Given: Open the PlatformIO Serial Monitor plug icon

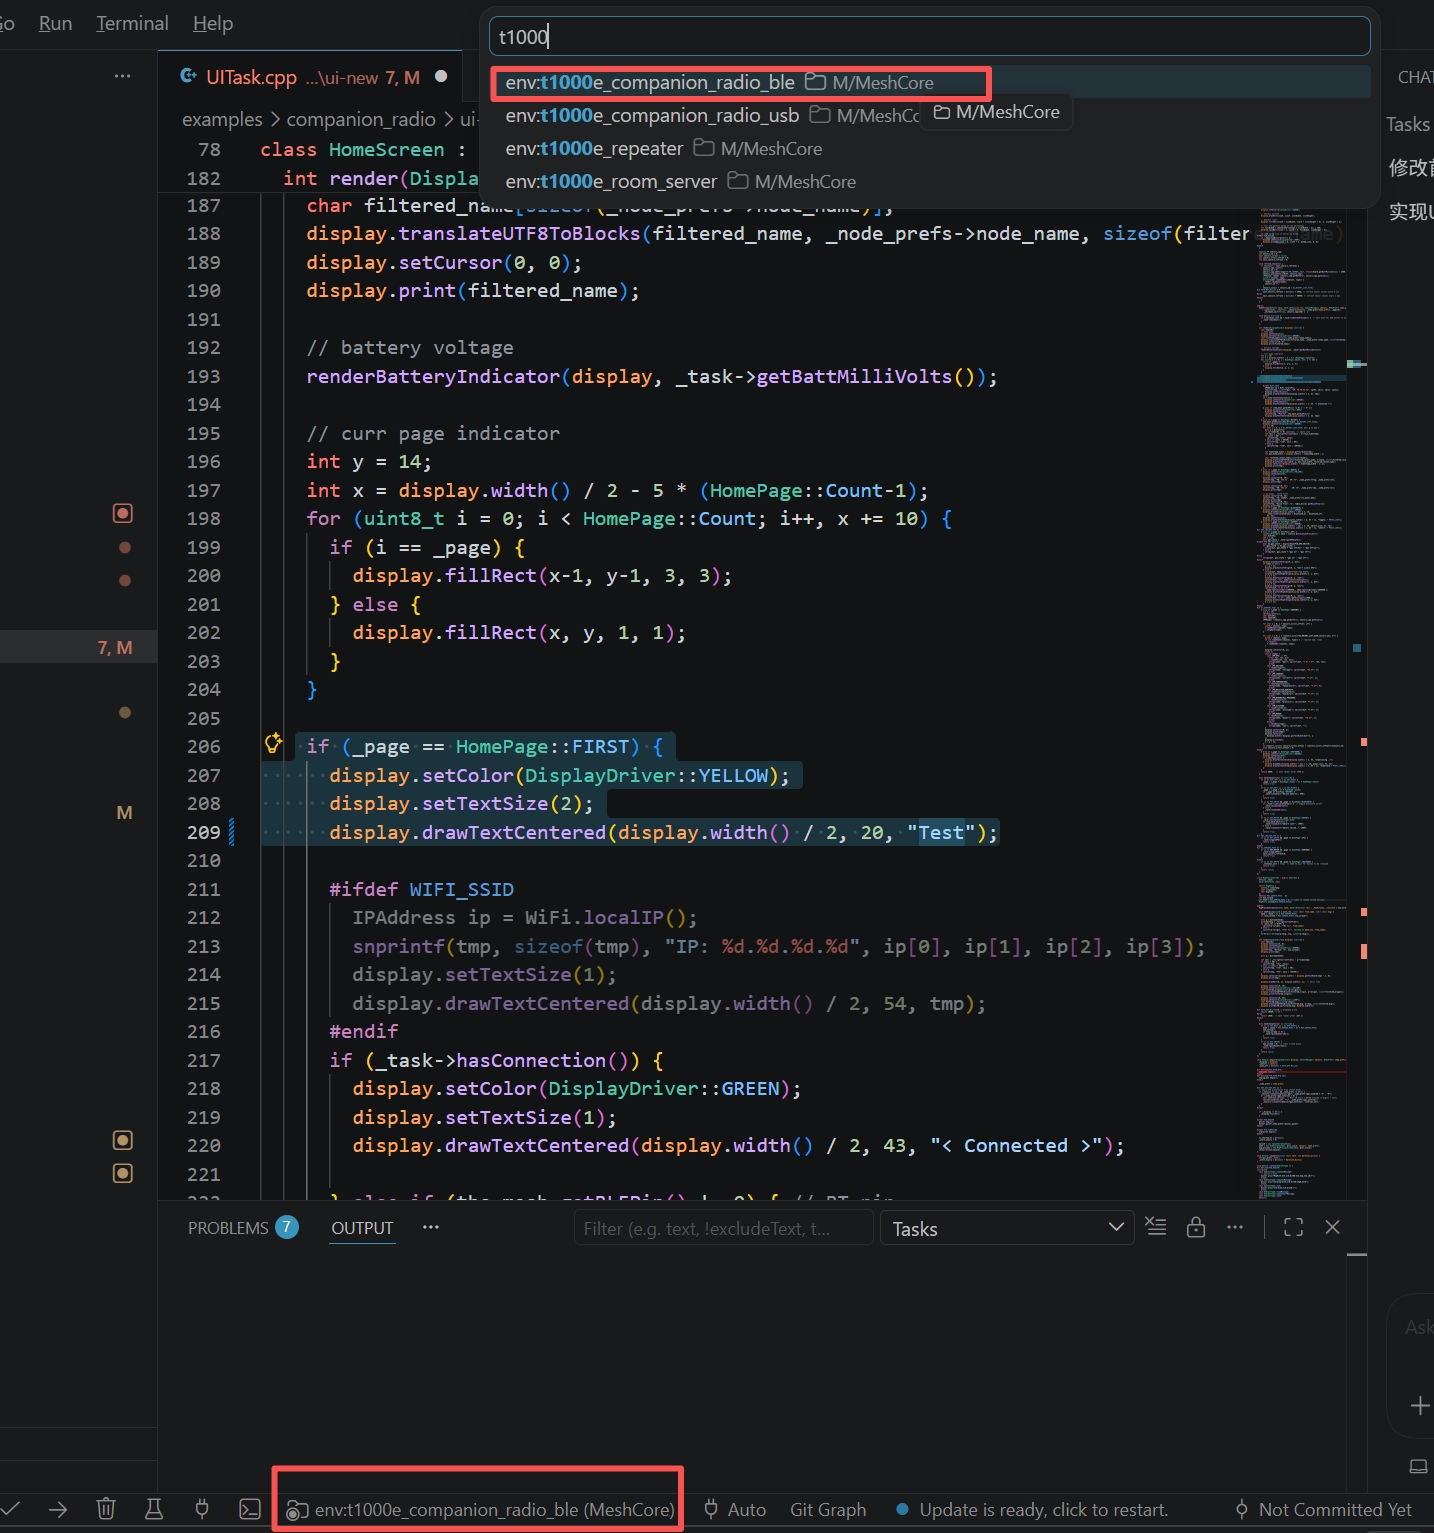Looking at the screenshot, I should tap(202, 1509).
